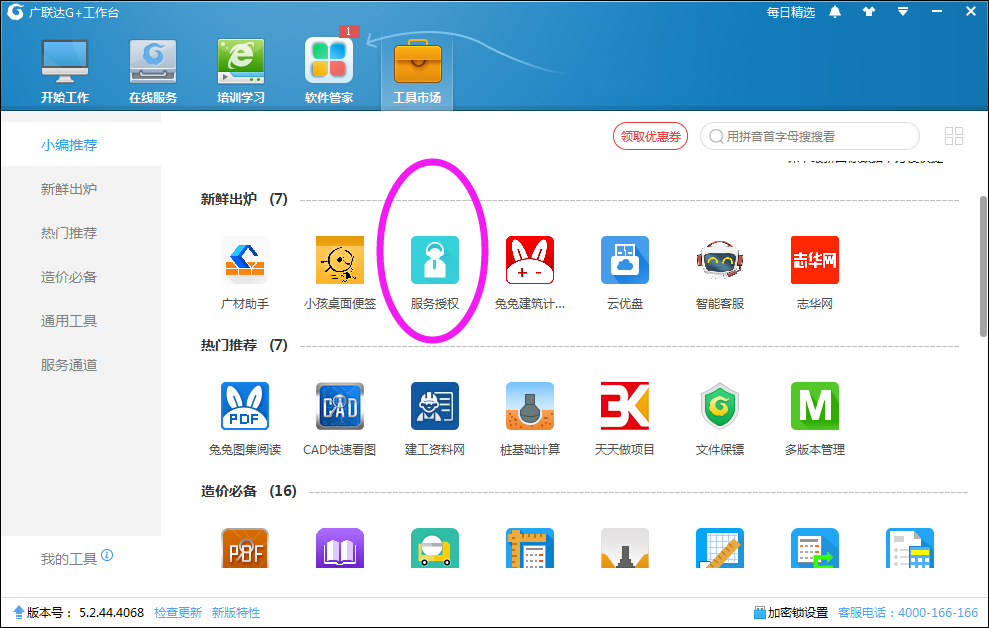The width and height of the screenshot is (989, 628).
Task: Open 兔兔图集阅读 PDF reader
Action: (x=245, y=406)
